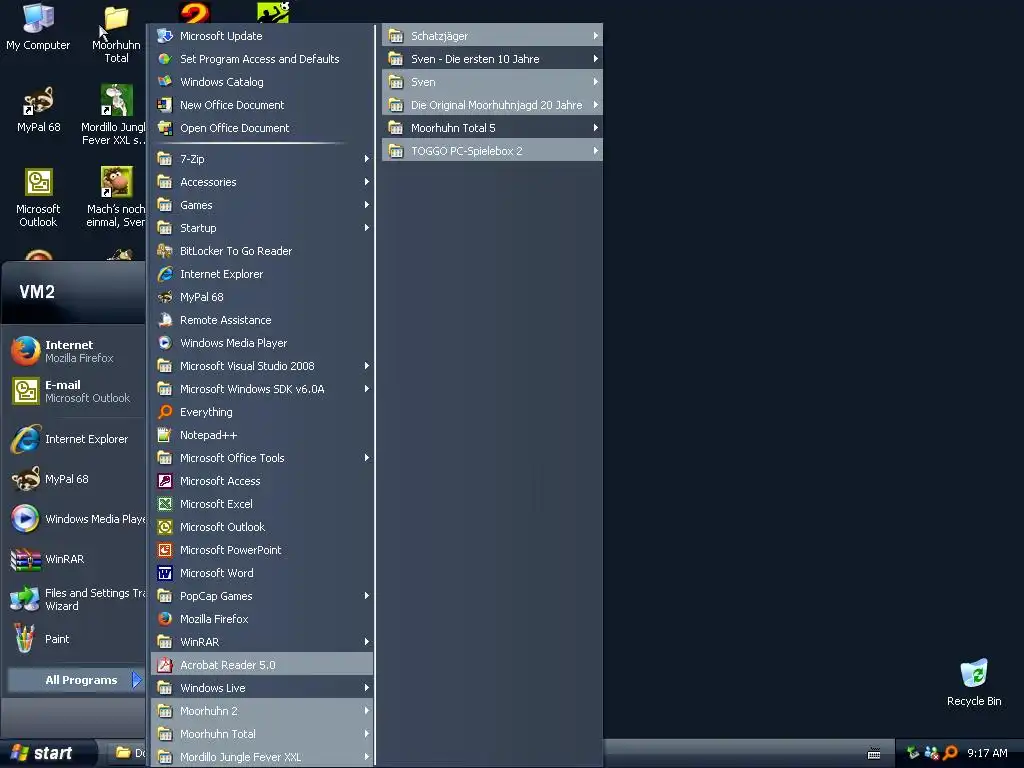Screen dimensions: 1024x768
Task: Launch pinned E-mail Microsoft Outlook entry
Action: [x=75, y=391]
